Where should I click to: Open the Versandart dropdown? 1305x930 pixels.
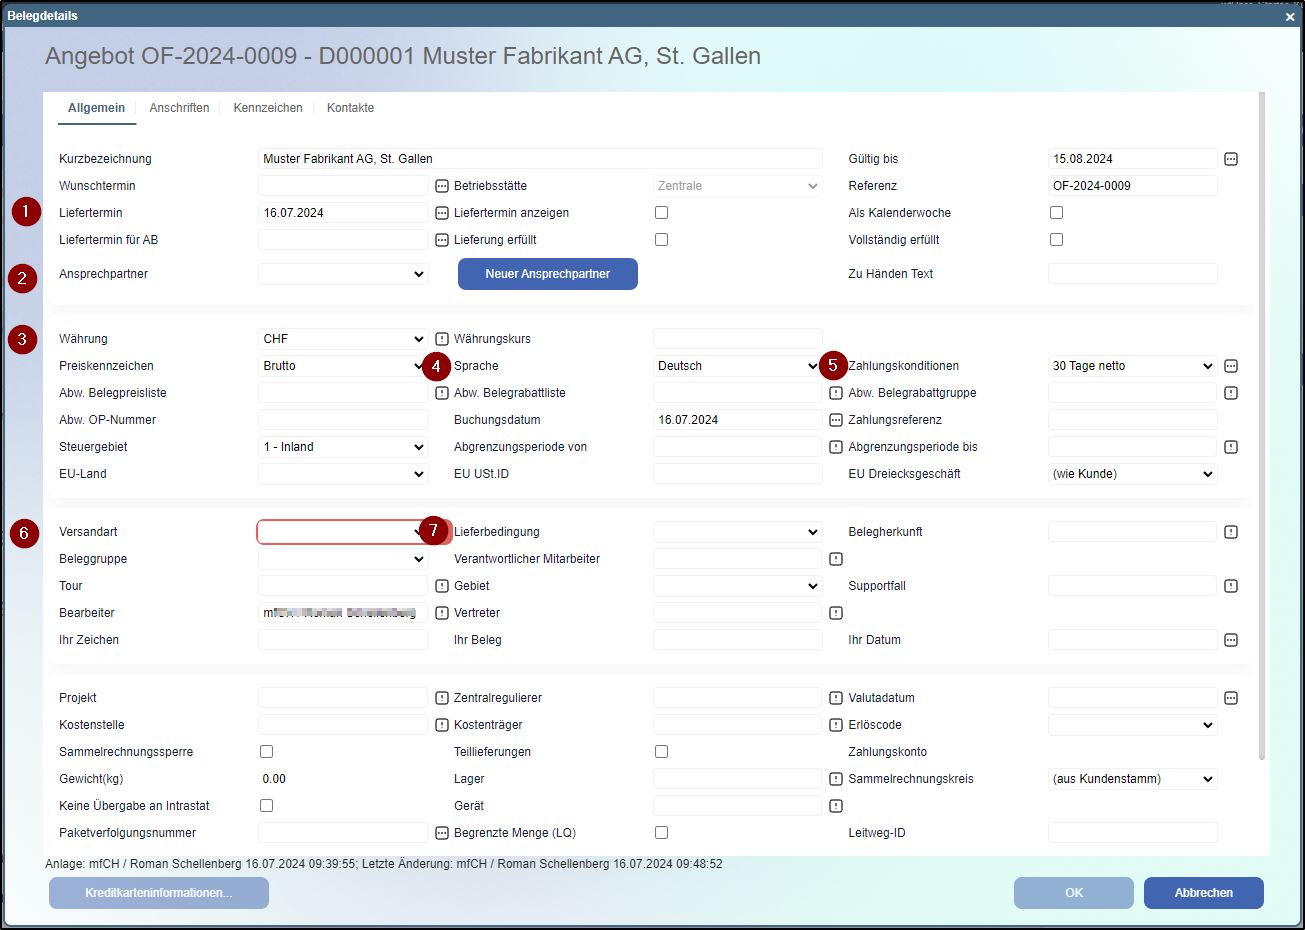[342, 532]
